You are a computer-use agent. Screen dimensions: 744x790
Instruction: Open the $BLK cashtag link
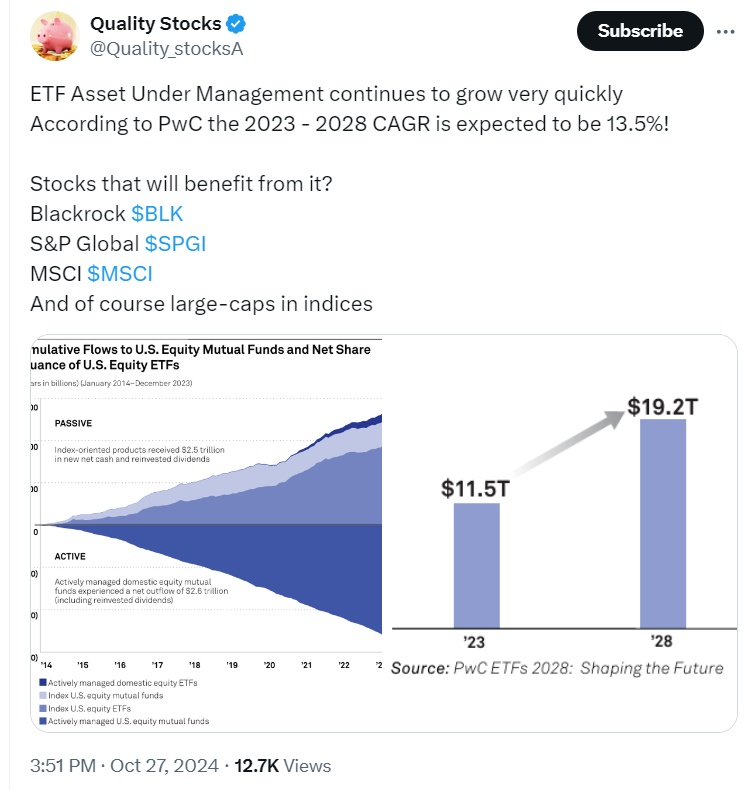tap(157, 213)
